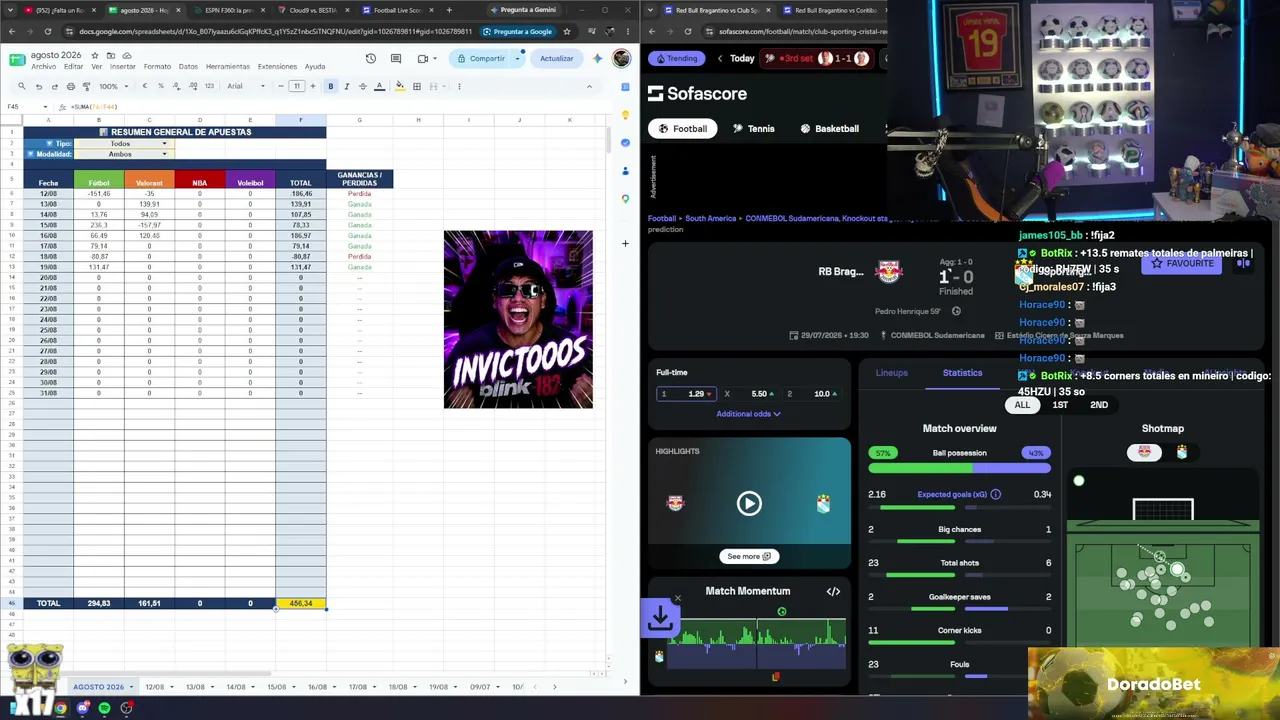This screenshot has width=1280, height=720.
Task: Click the Actualizar button
Action: (557, 58)
